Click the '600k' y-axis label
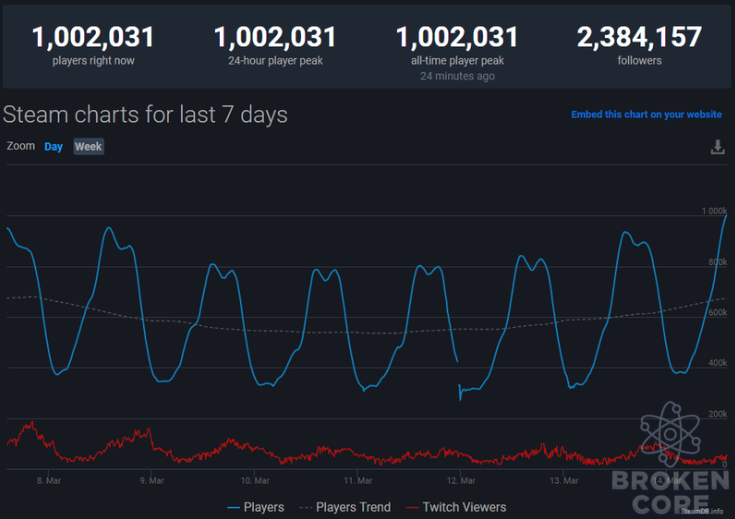Screen dimensions: 735x519 718,313
